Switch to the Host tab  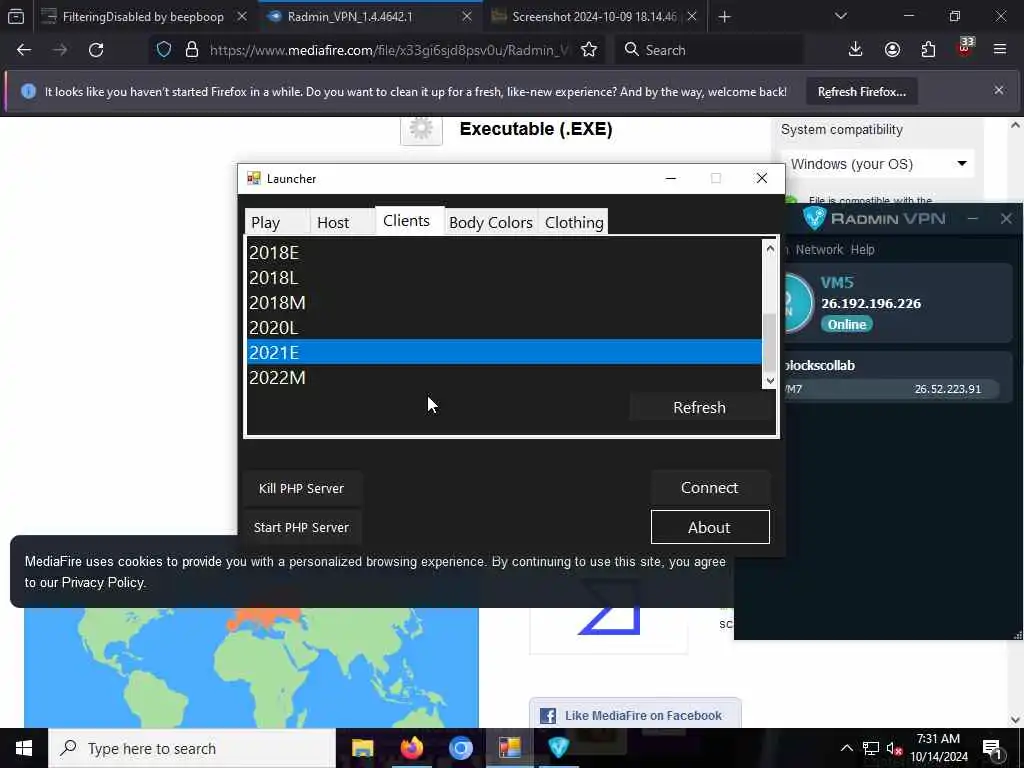pyautogui.click(x=333, y=223)
